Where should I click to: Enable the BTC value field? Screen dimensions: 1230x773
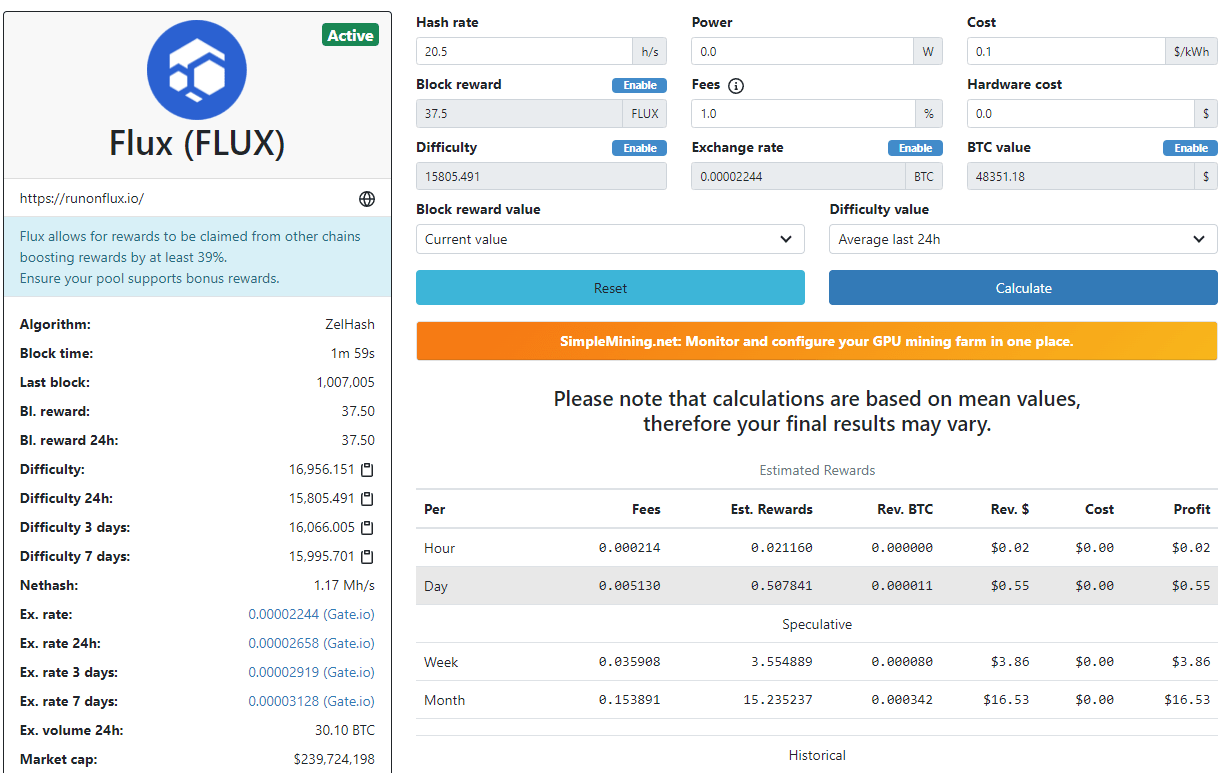click(1190, 148)
